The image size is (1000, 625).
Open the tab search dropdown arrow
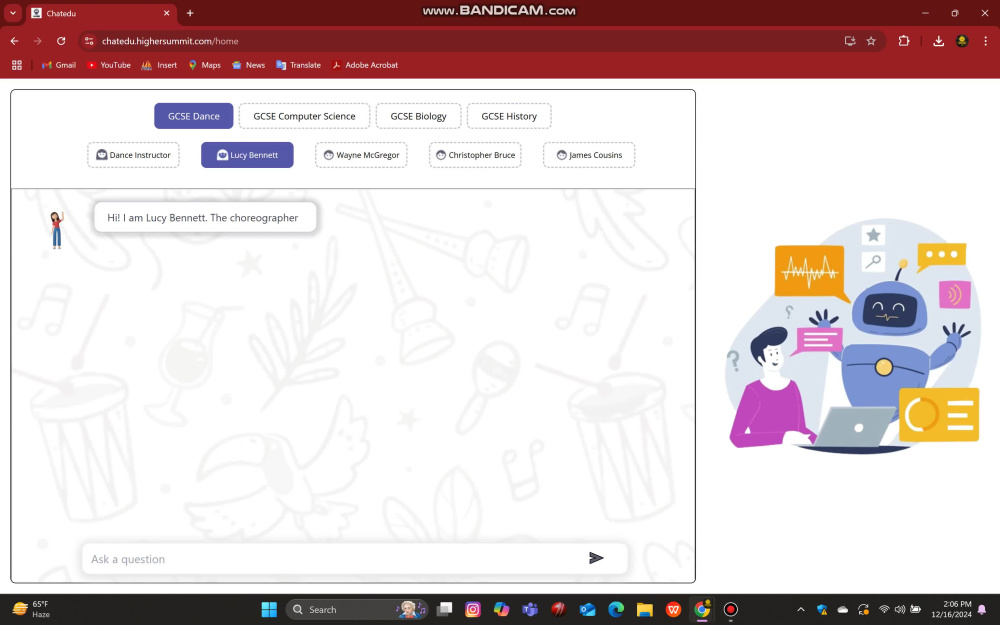(13, 13)
